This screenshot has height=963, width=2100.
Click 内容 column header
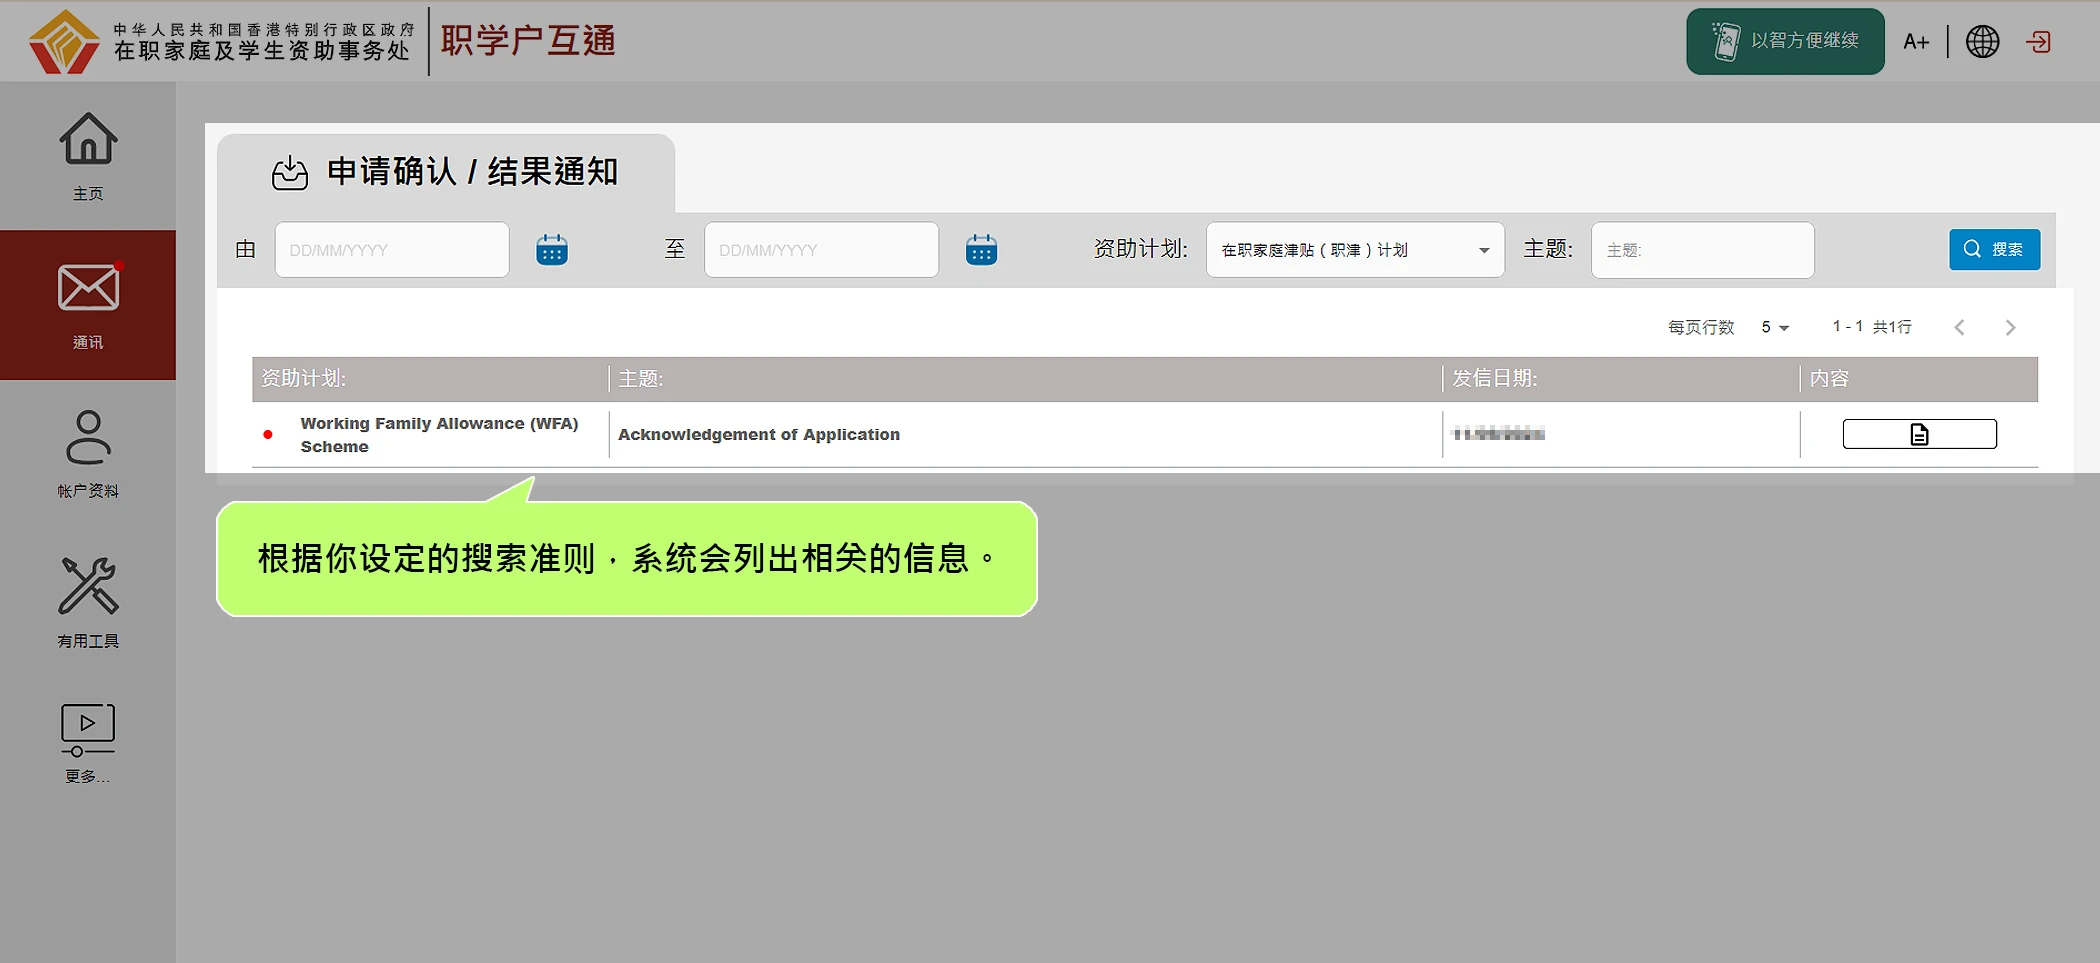[1829, 379]
